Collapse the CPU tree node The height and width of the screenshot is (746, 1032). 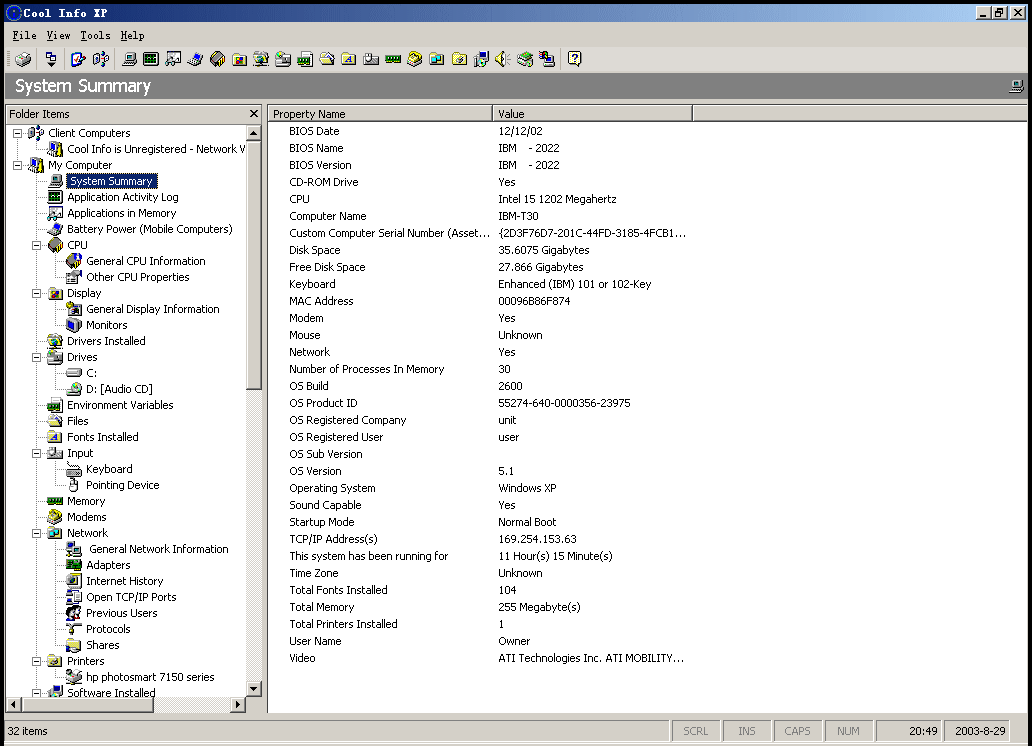click(37, 245)
